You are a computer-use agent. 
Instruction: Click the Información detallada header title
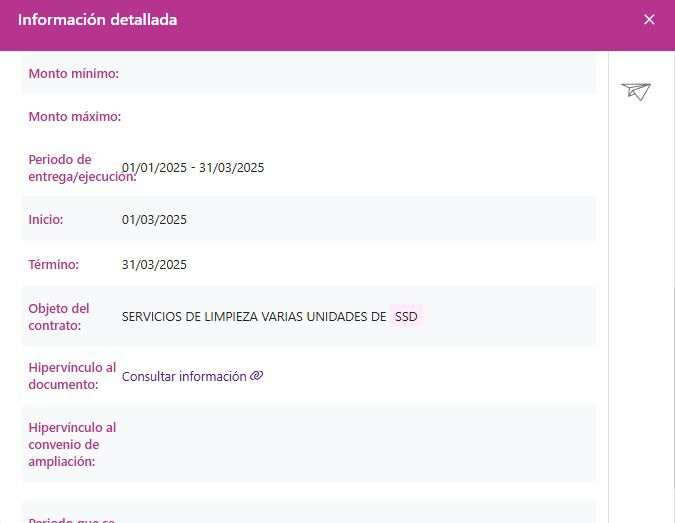tap(98, 20)
